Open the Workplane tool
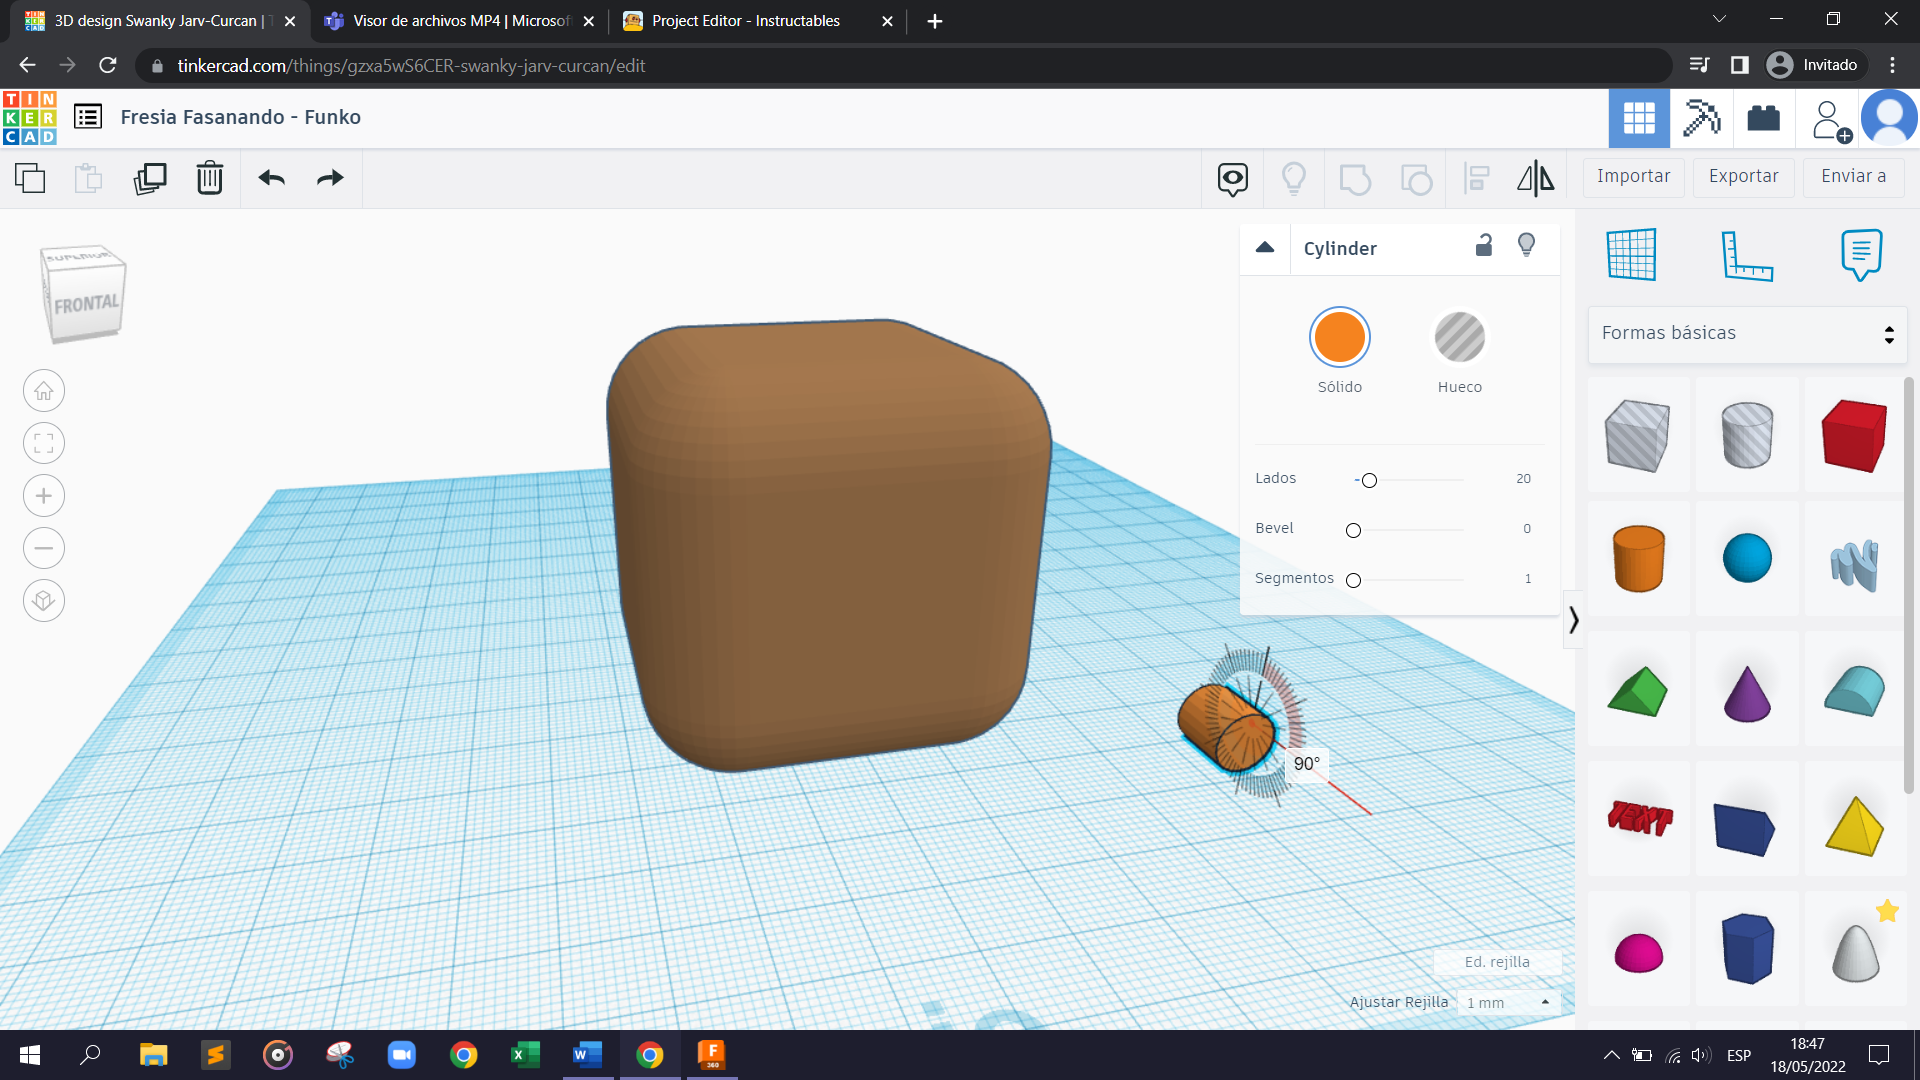 (x=1632, y=255)
